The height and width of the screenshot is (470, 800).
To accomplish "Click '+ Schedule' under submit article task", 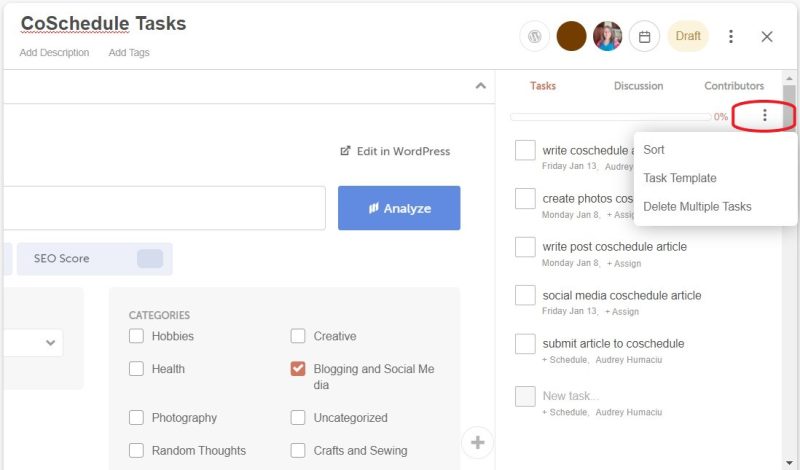I will tap(564, 360).
